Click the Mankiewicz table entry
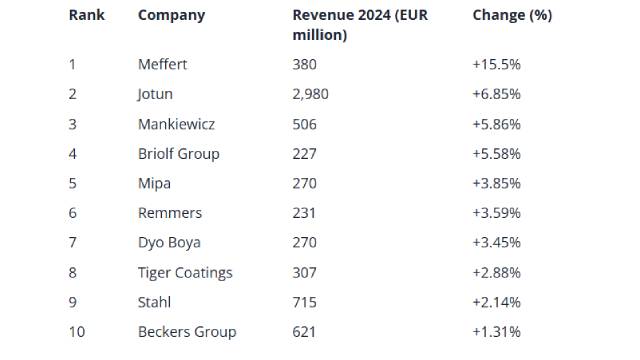 (176, 124)
